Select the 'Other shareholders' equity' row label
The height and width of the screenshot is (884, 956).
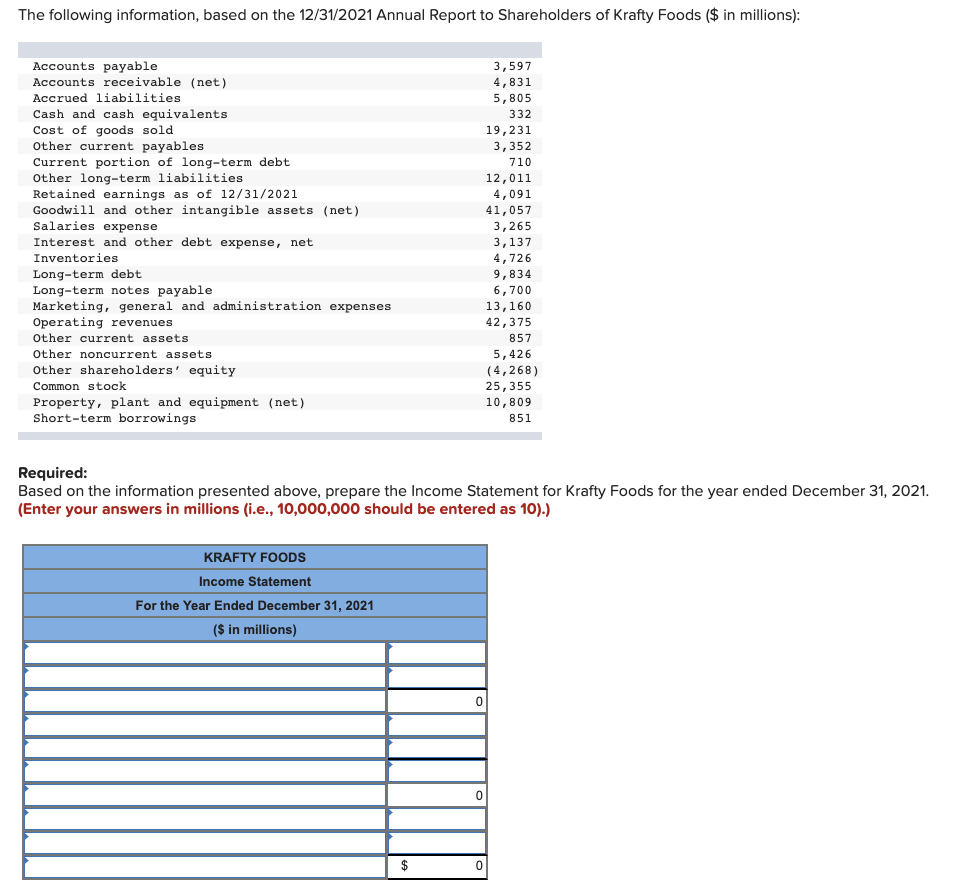coord(134,370)
